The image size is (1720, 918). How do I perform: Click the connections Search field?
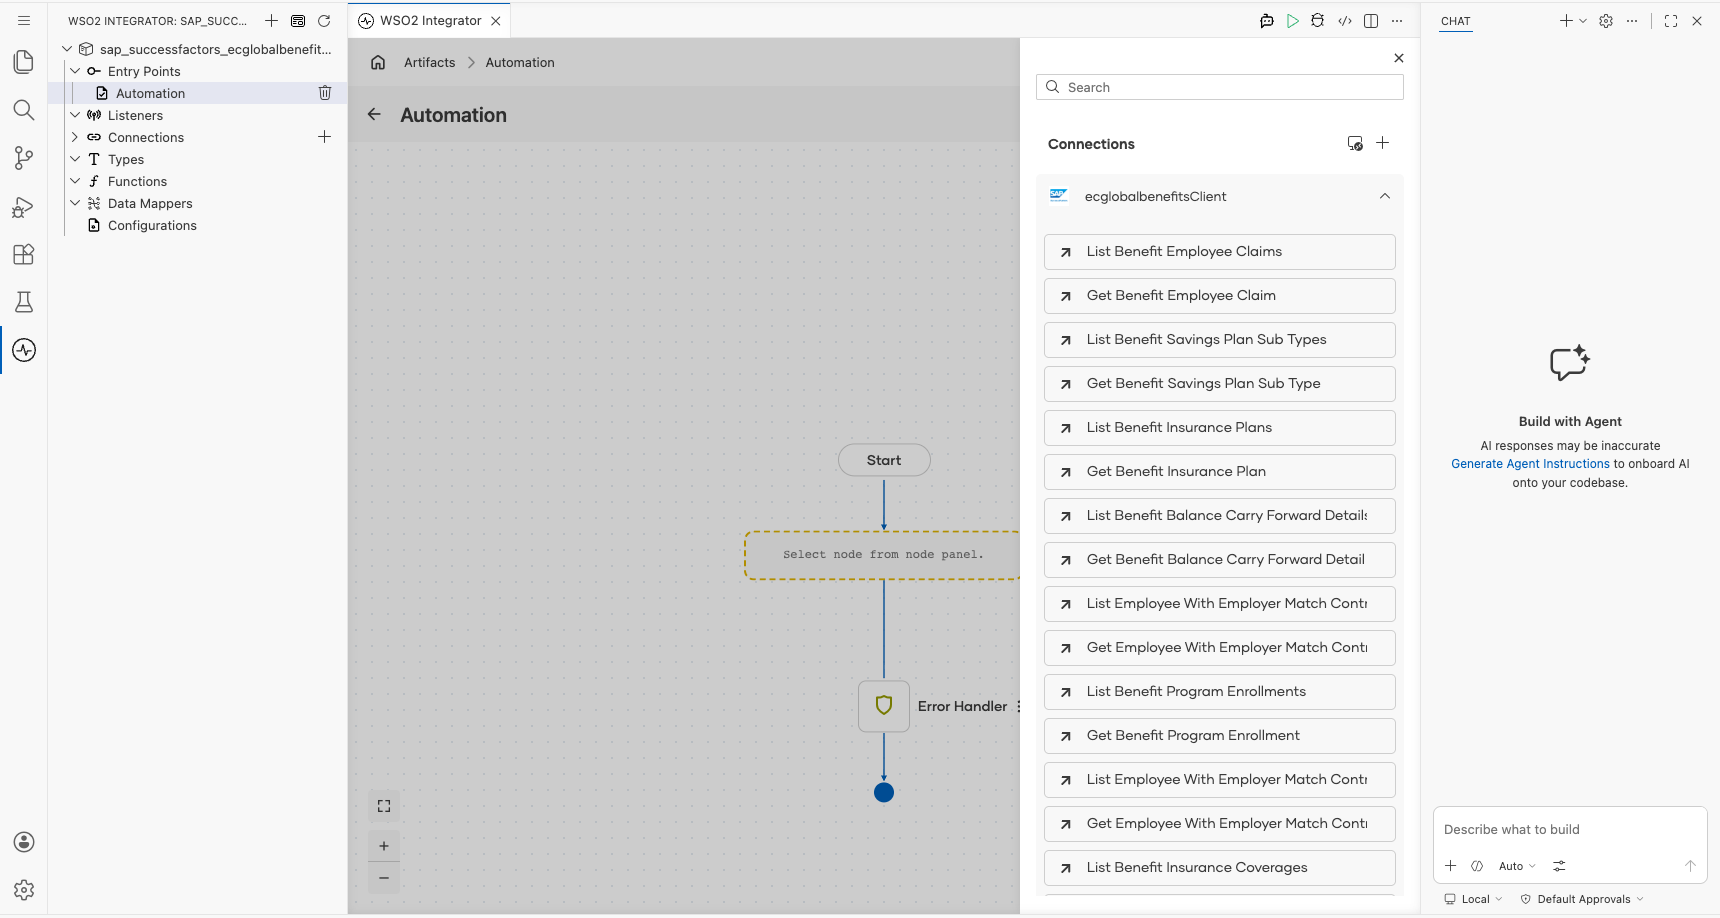coord(1219,87)
